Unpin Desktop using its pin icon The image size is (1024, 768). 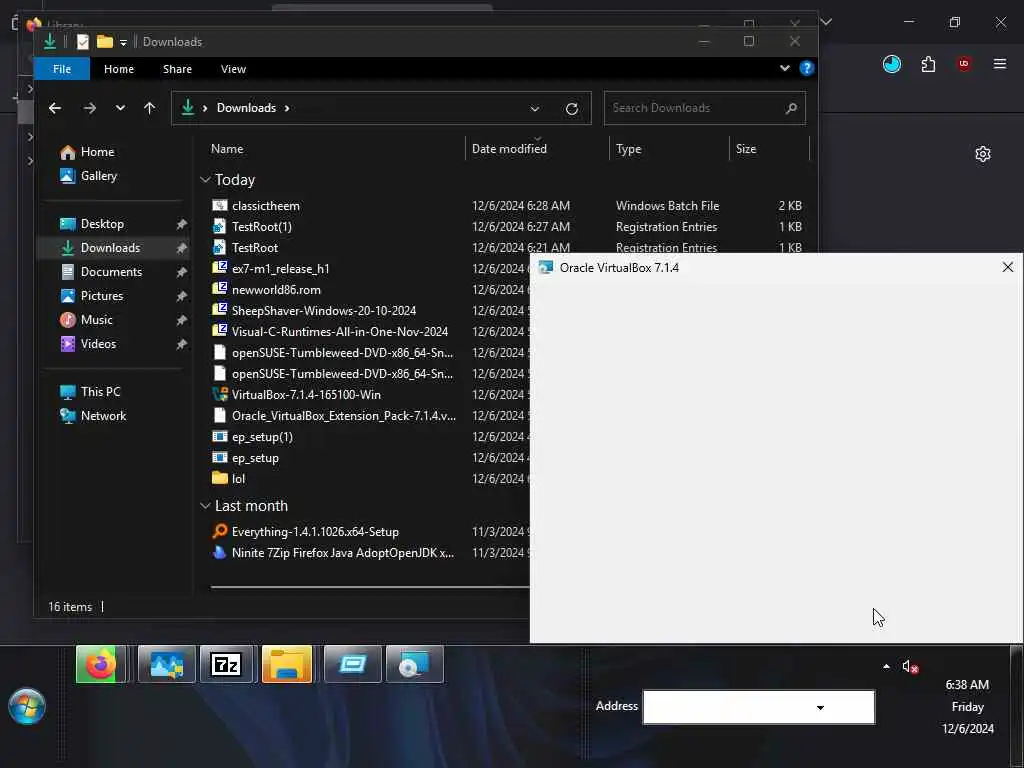pyautogui.click(x=181, y=224)
